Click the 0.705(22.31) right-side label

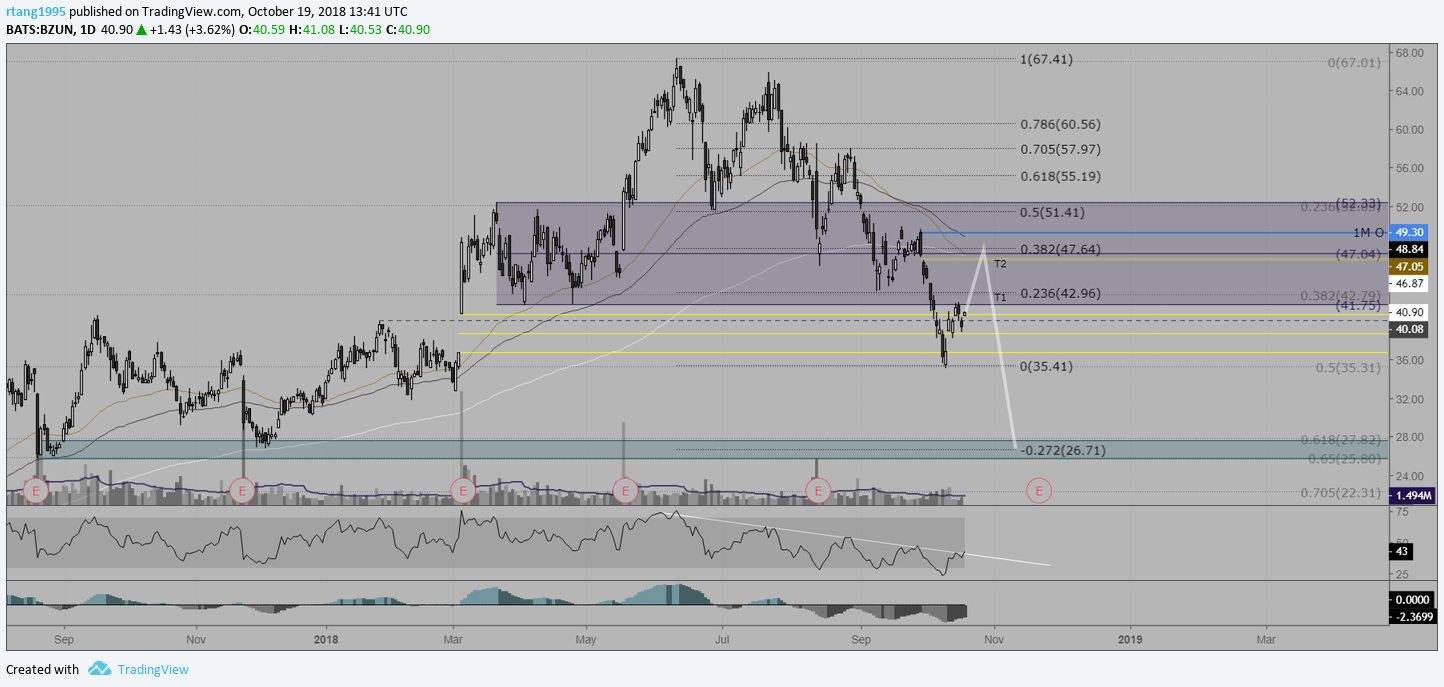click(1341, 493)
